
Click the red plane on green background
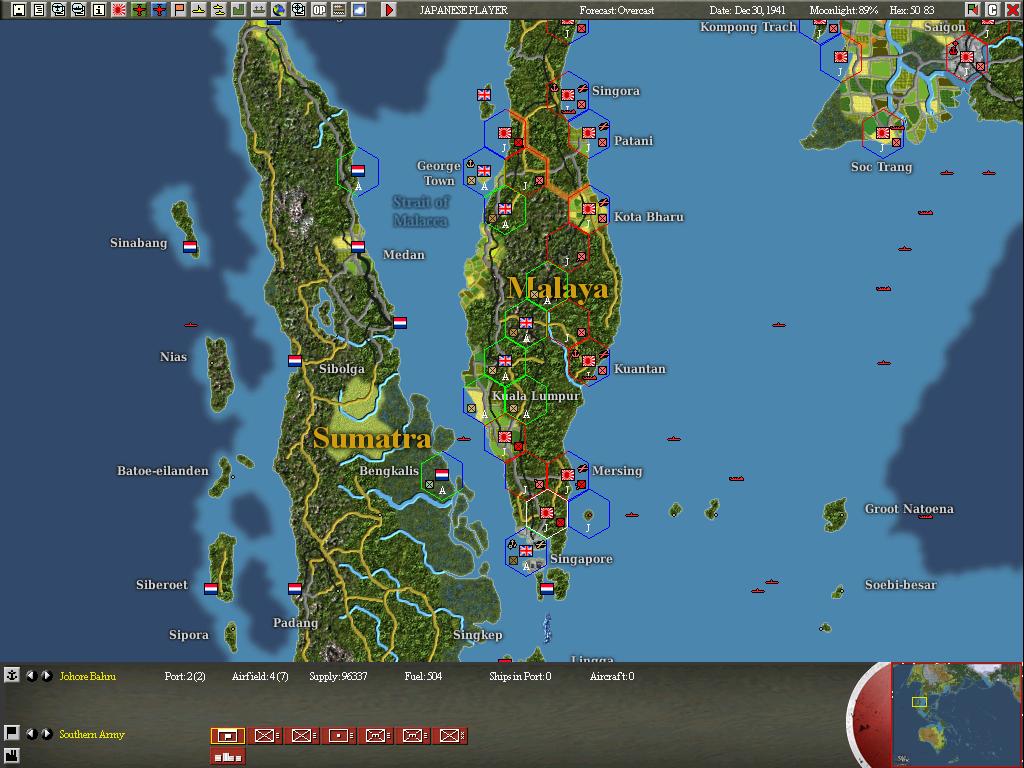[x=139, y=10]
